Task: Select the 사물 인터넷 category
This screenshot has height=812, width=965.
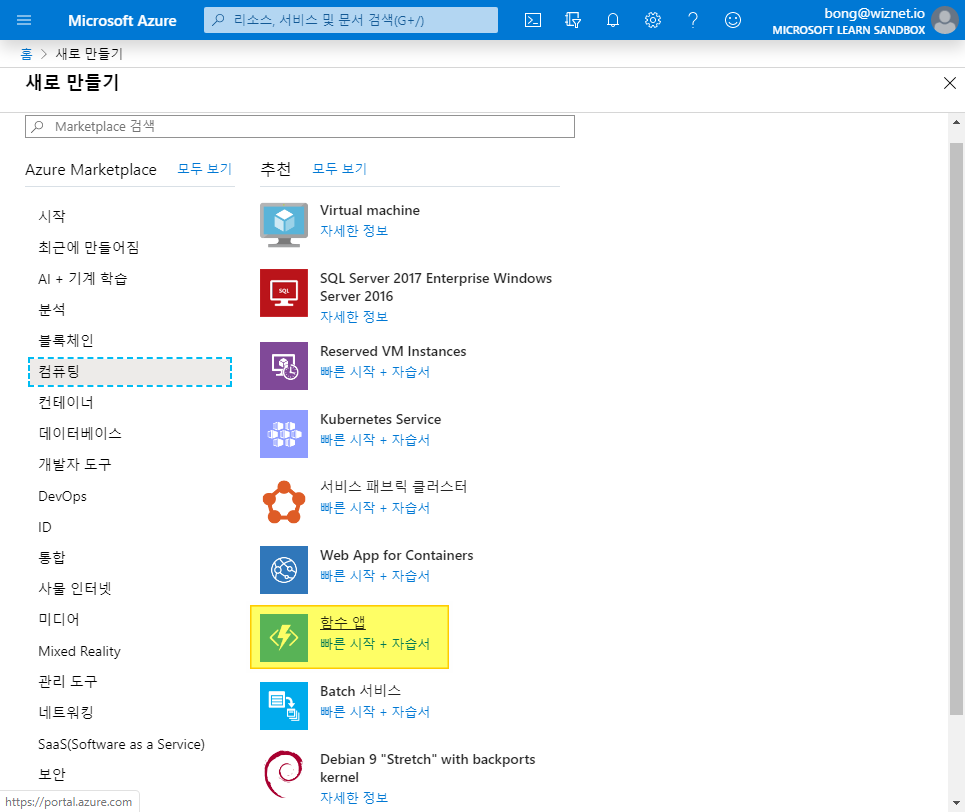Action: (74, 589)
